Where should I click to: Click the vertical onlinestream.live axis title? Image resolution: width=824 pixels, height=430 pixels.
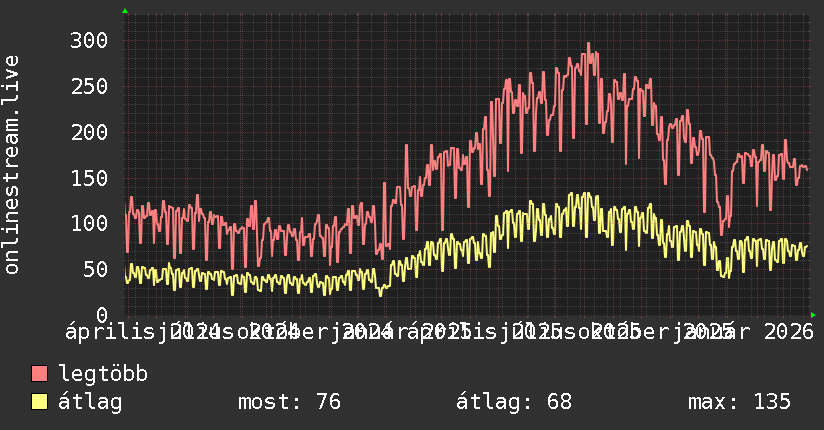12,165
